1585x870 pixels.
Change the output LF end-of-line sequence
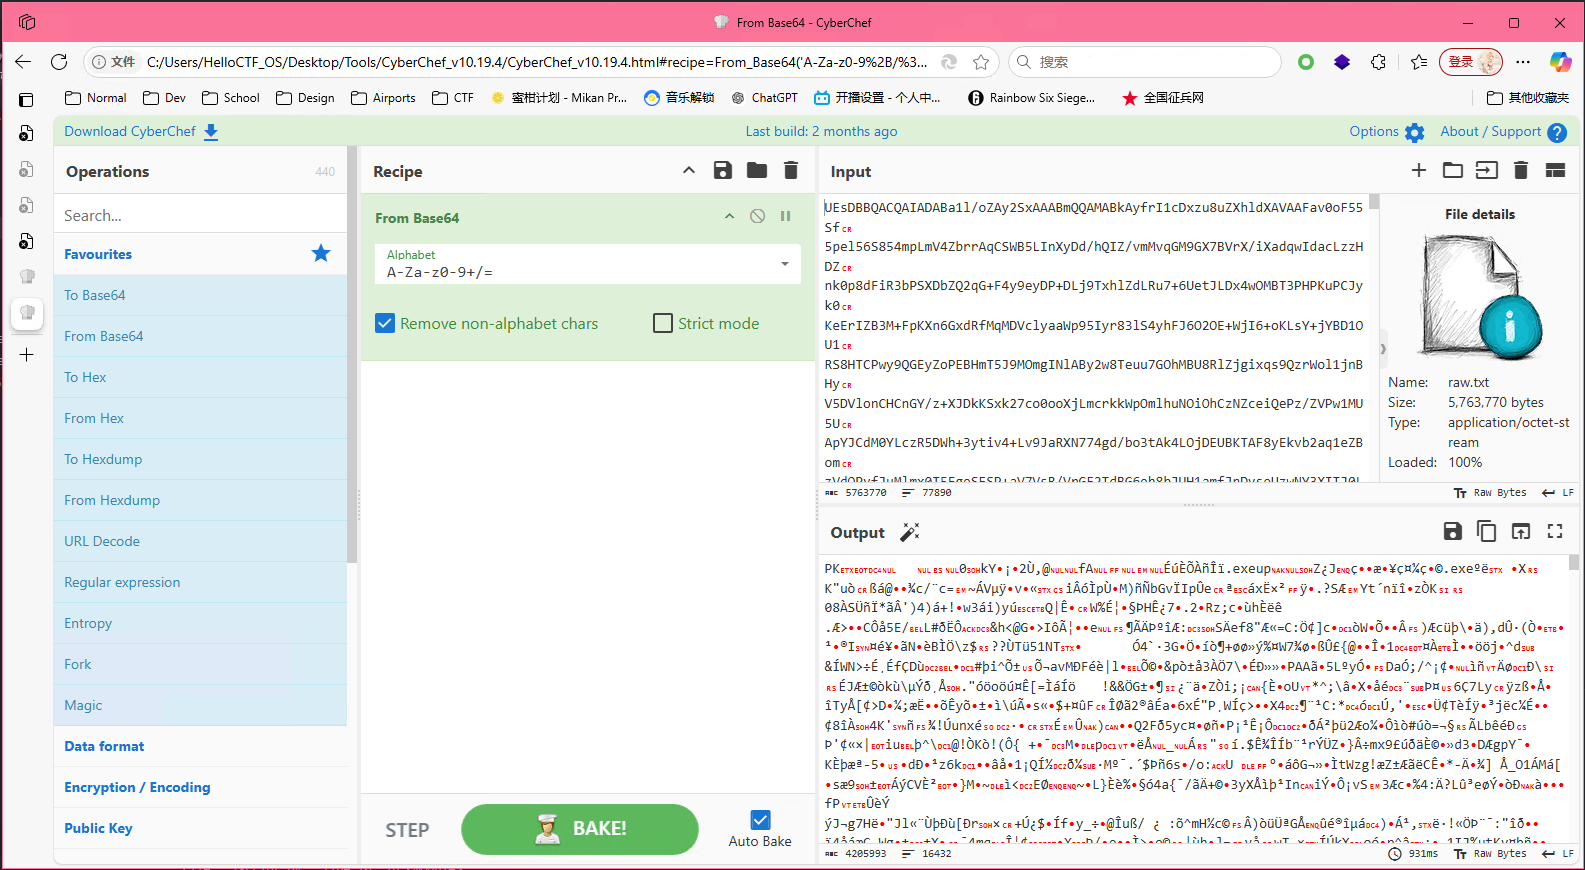click(x=1558, y=853)
